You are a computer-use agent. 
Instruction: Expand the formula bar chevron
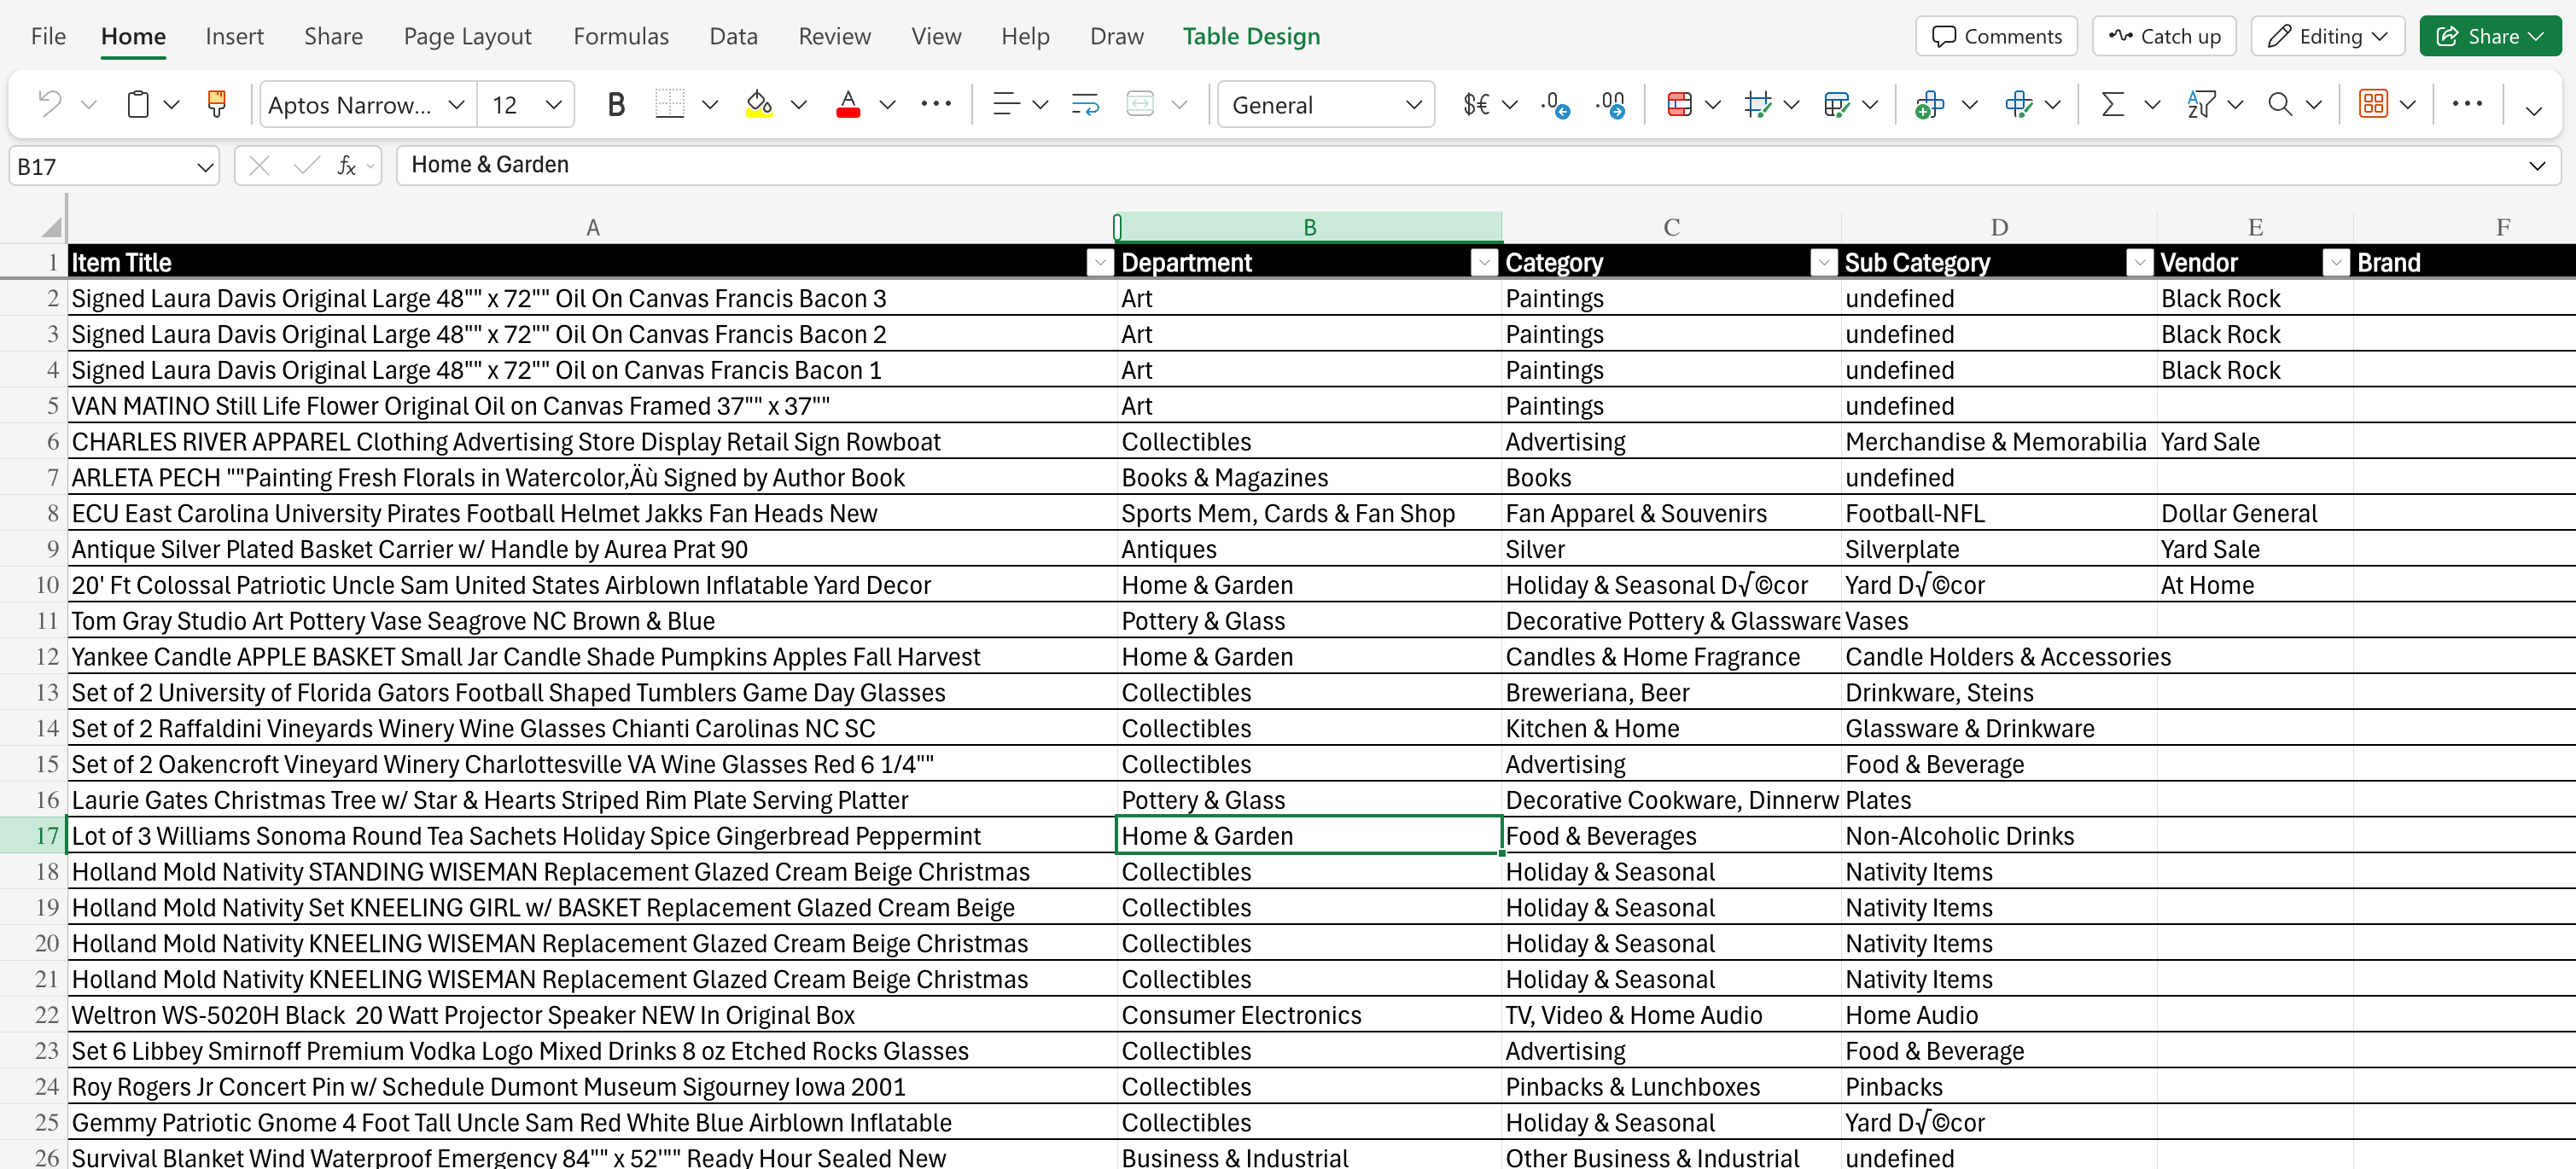tap(2537, 166)
